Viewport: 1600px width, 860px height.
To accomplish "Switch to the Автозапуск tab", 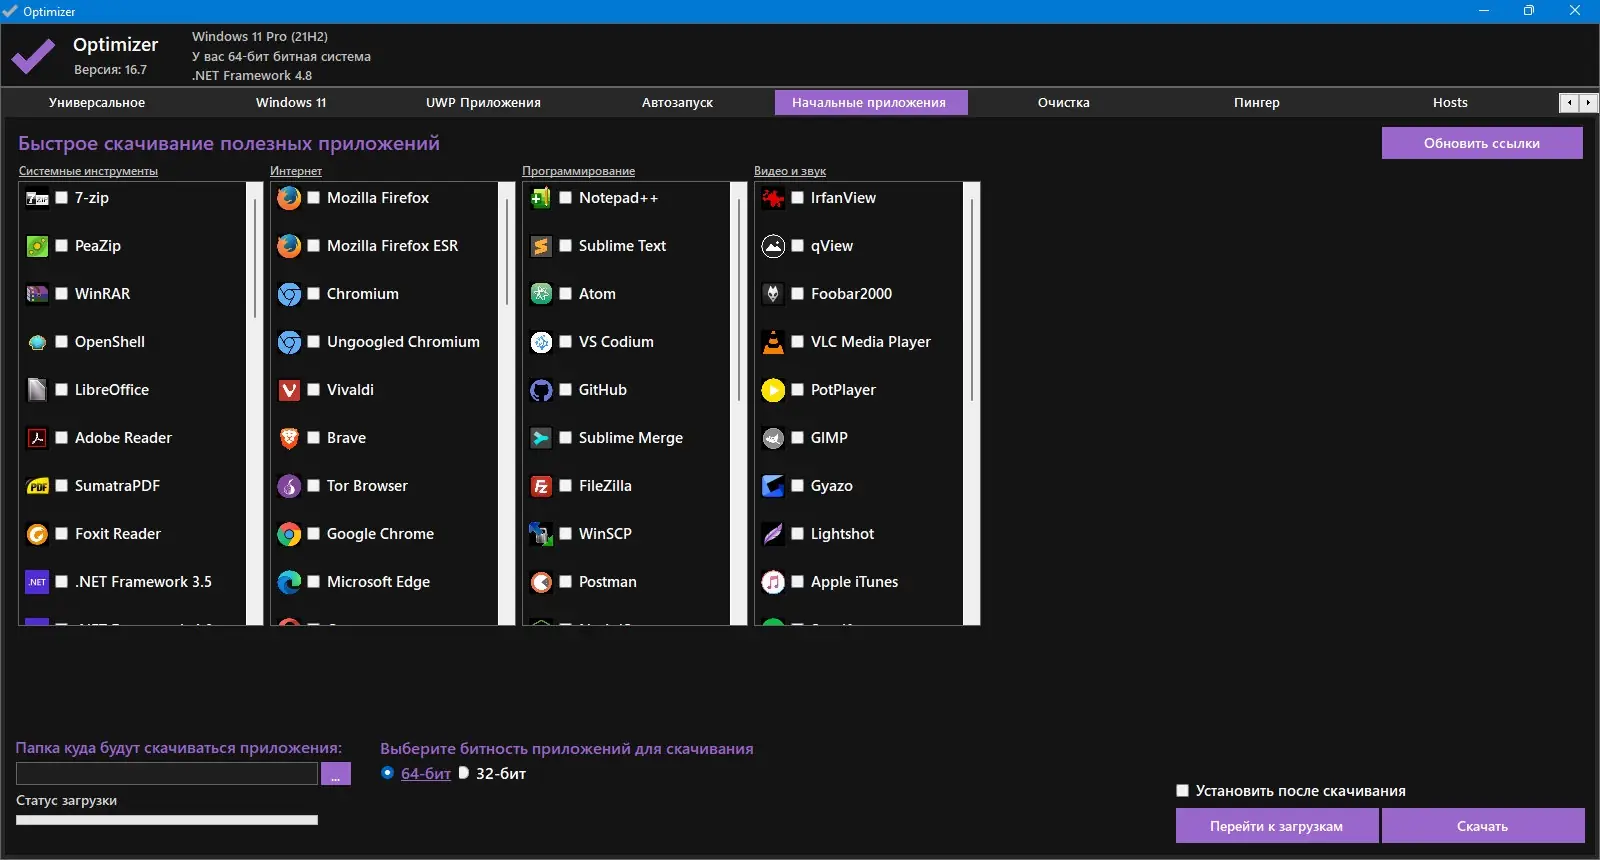I will click(677, 103).
